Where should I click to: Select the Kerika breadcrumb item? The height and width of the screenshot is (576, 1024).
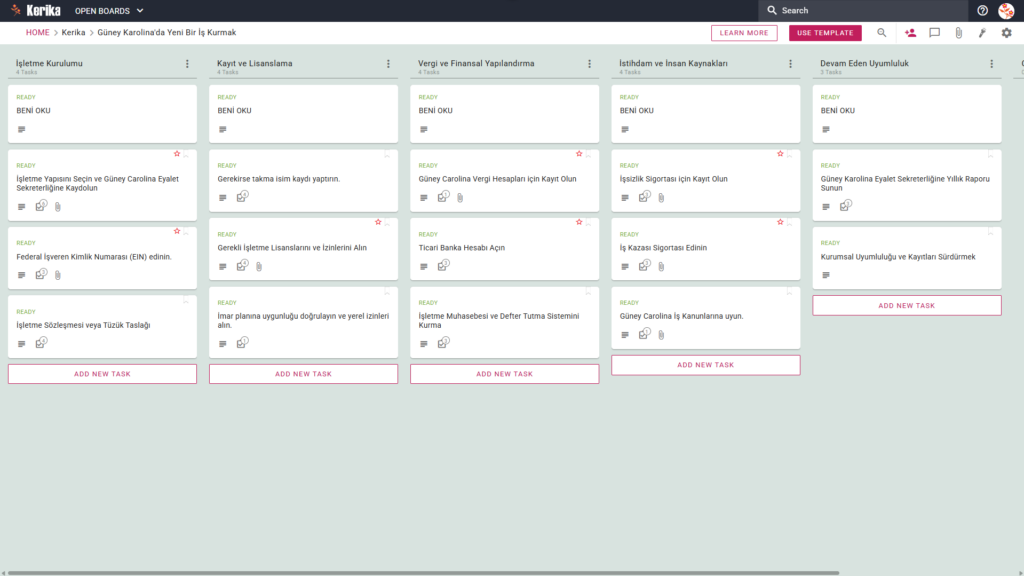73,33
